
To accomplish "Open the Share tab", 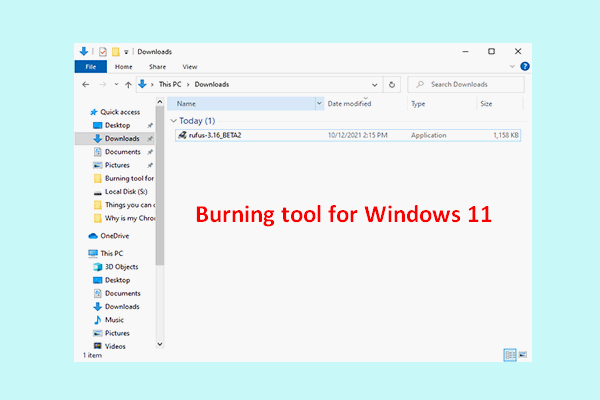I will click(x=156, y=67).
